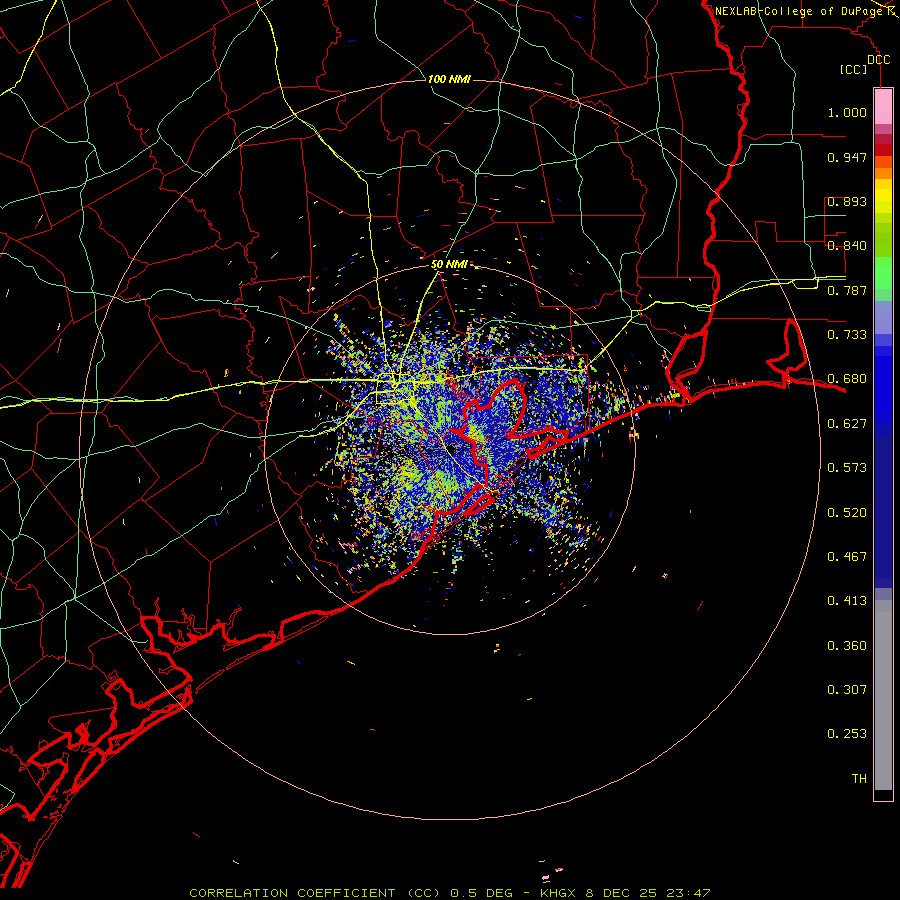Select the 0.413 scale value

click(x=847, y=601)
